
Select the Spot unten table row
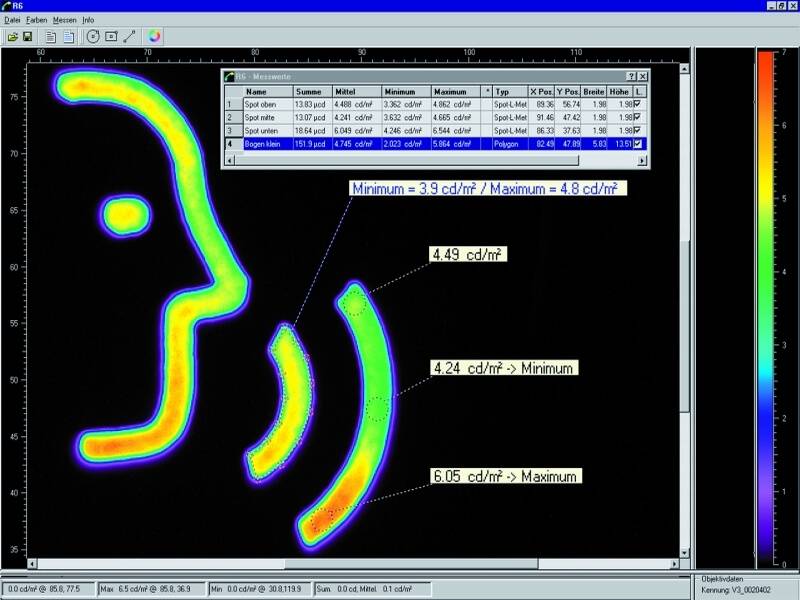pos(260,130)
